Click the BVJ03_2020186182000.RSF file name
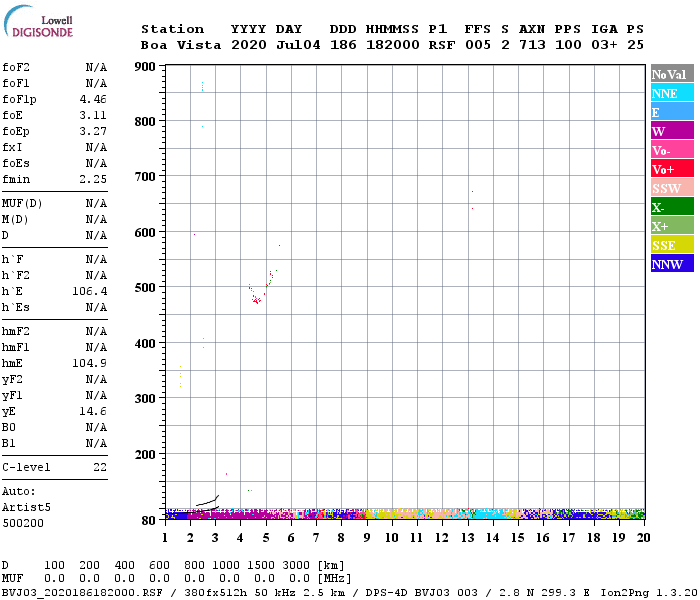 [82, 593]
